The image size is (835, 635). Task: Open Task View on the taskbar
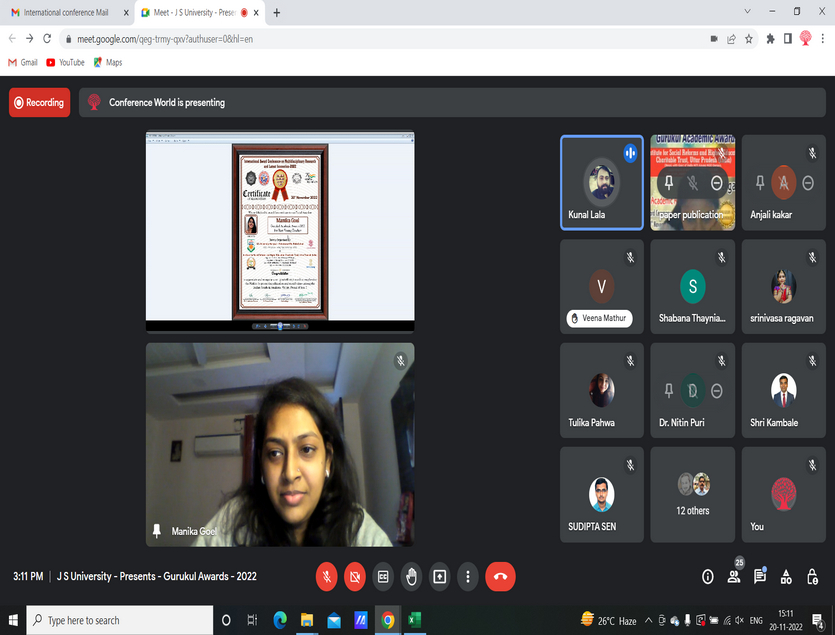pyautogui.click(x=252, y=620)
